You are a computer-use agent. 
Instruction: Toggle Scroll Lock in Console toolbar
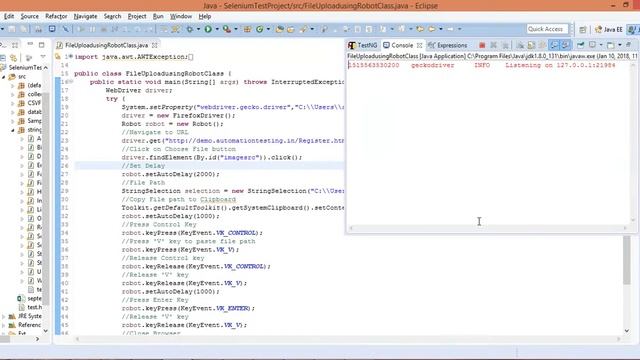[531, 45]
